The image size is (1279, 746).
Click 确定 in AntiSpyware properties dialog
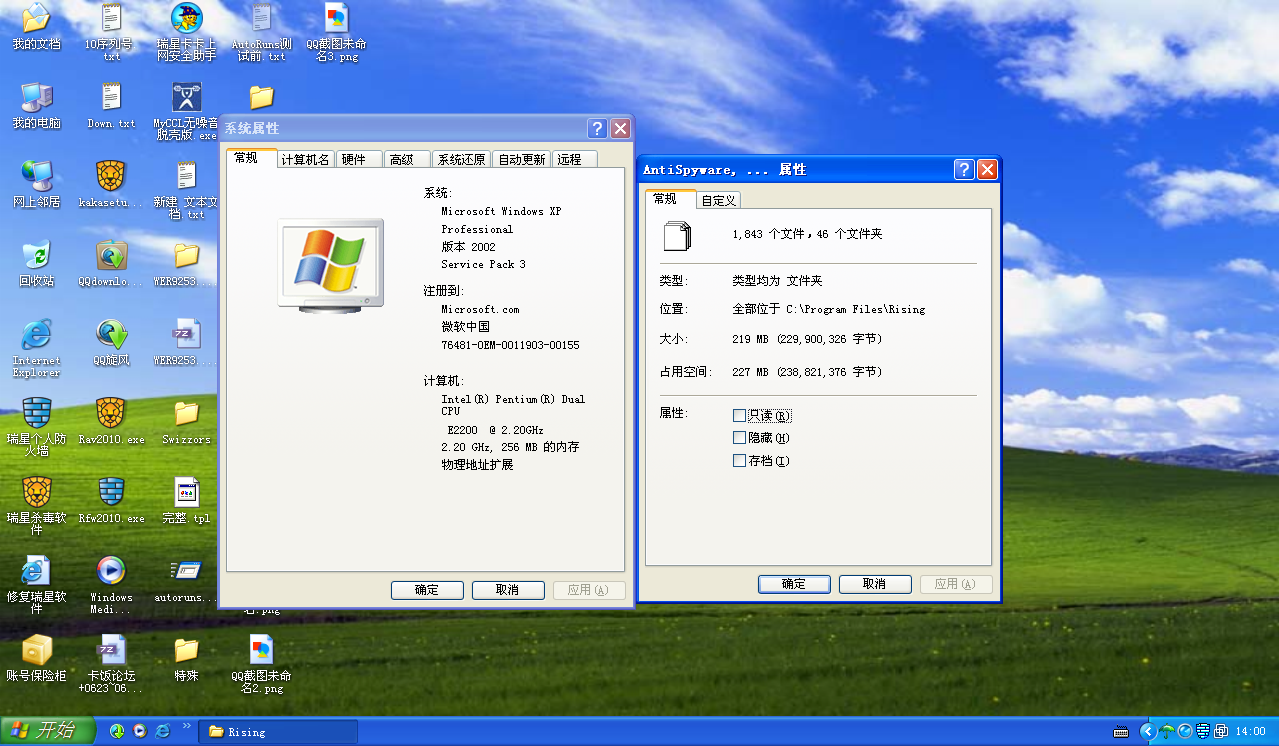(794, 584)
